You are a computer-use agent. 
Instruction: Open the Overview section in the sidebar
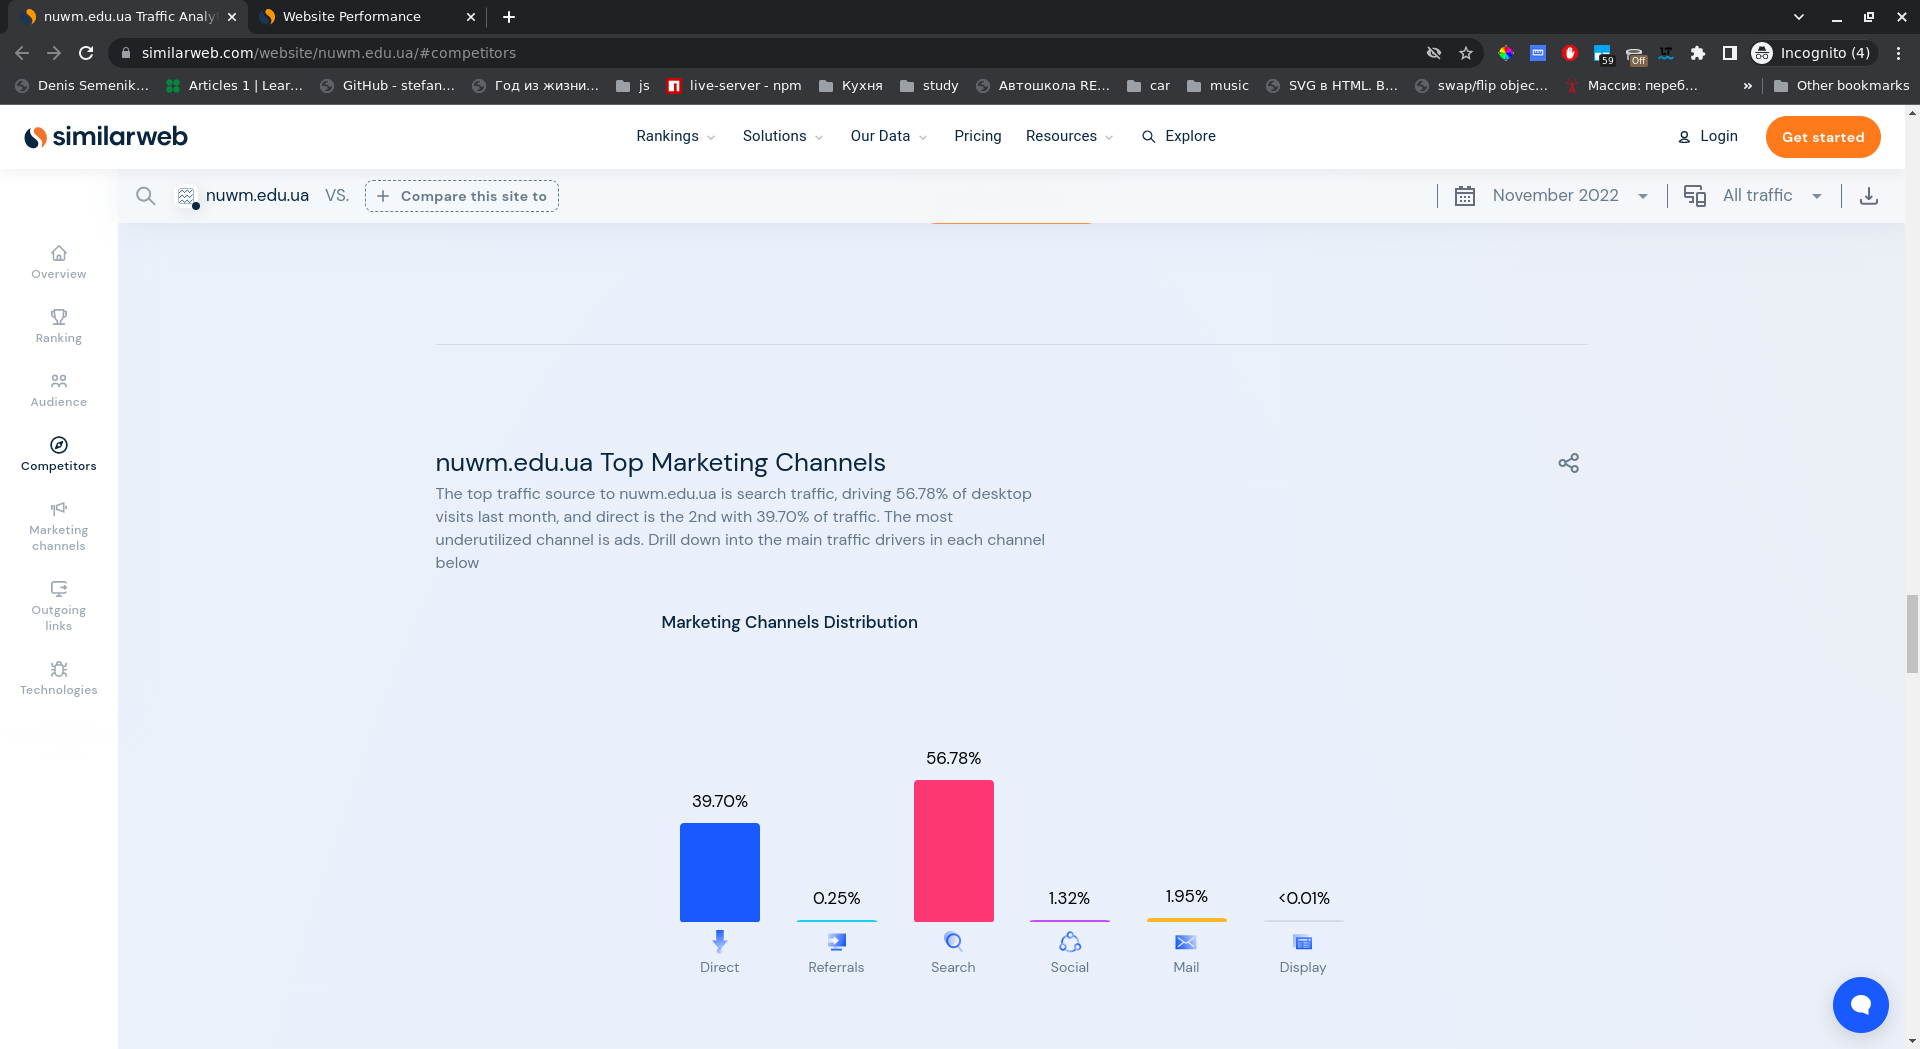point(58,262)
